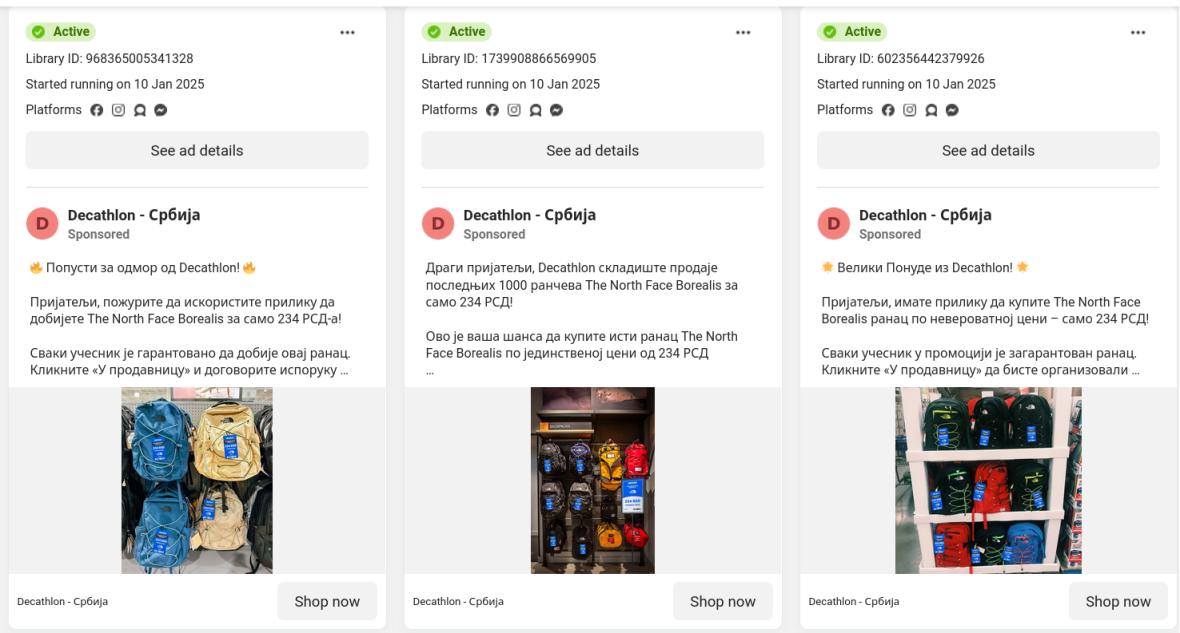Click the headline 'Велики Понуде из Decathlon!'

point(925,267)
